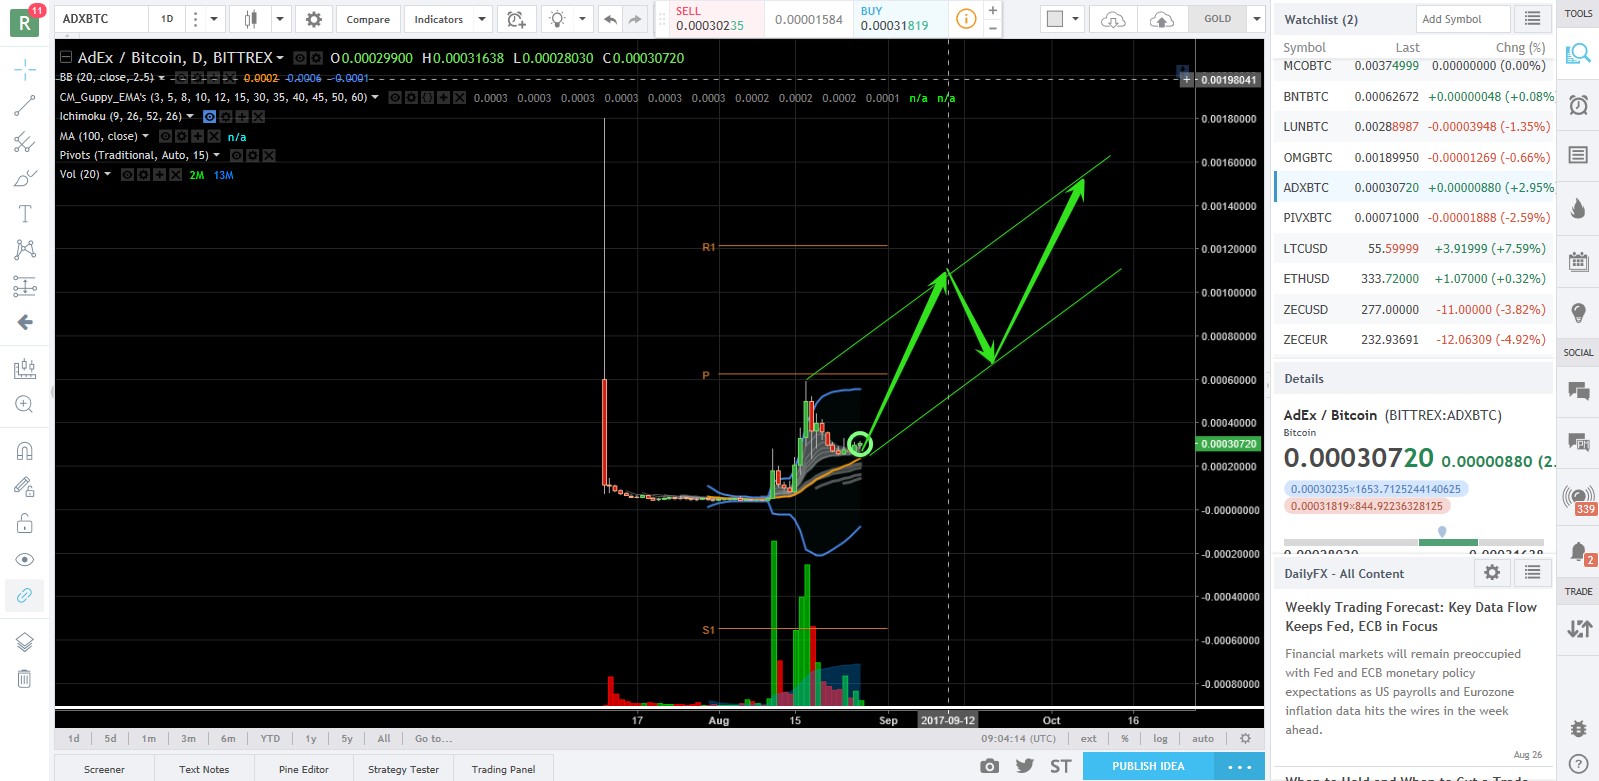
Task: Open notifications bell in right sidebar
Action: [x=1579, y=551]
